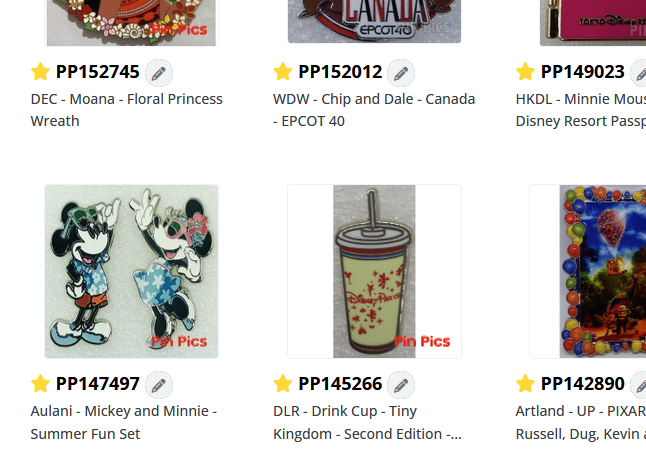Open pin number PP152012 link
Screen dimensions: 646x461
pyautogui.click(x=340, y=72)
